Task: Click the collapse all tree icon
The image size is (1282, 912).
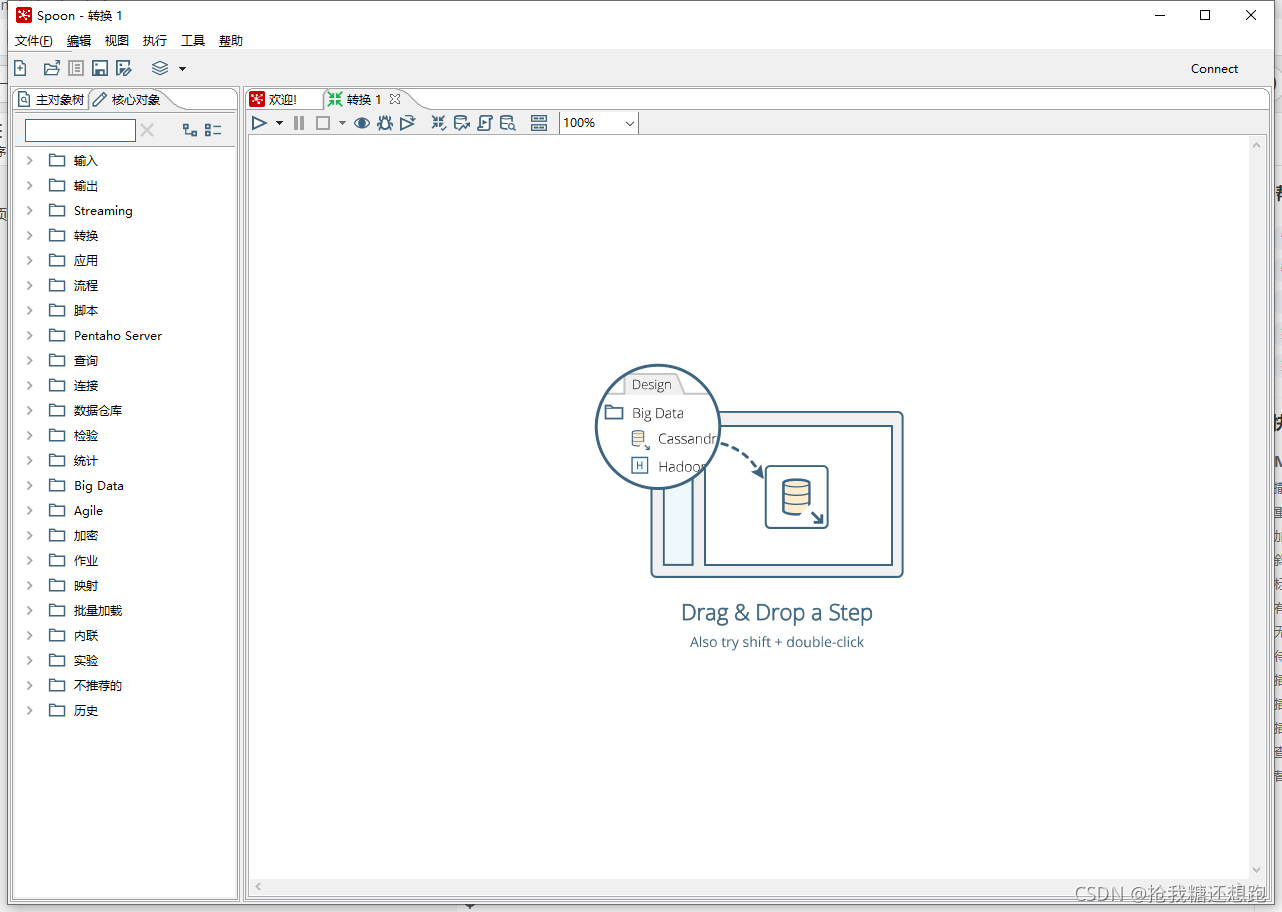Action: point(213,130)
